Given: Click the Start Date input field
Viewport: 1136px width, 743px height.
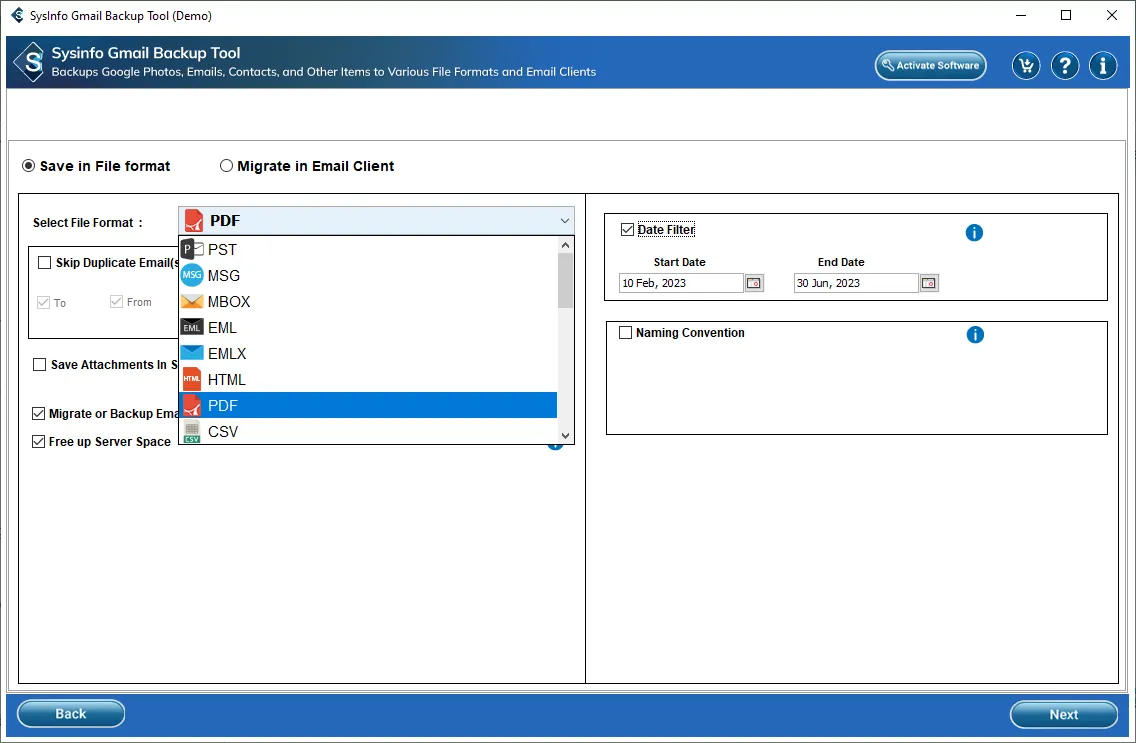Looking at the screenshot, I should point(680,283).
